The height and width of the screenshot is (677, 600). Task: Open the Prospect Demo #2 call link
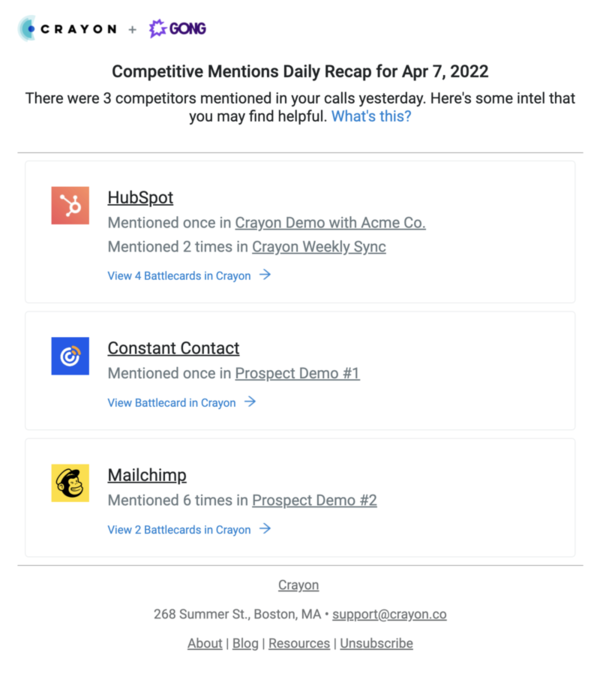coord(314,500)
